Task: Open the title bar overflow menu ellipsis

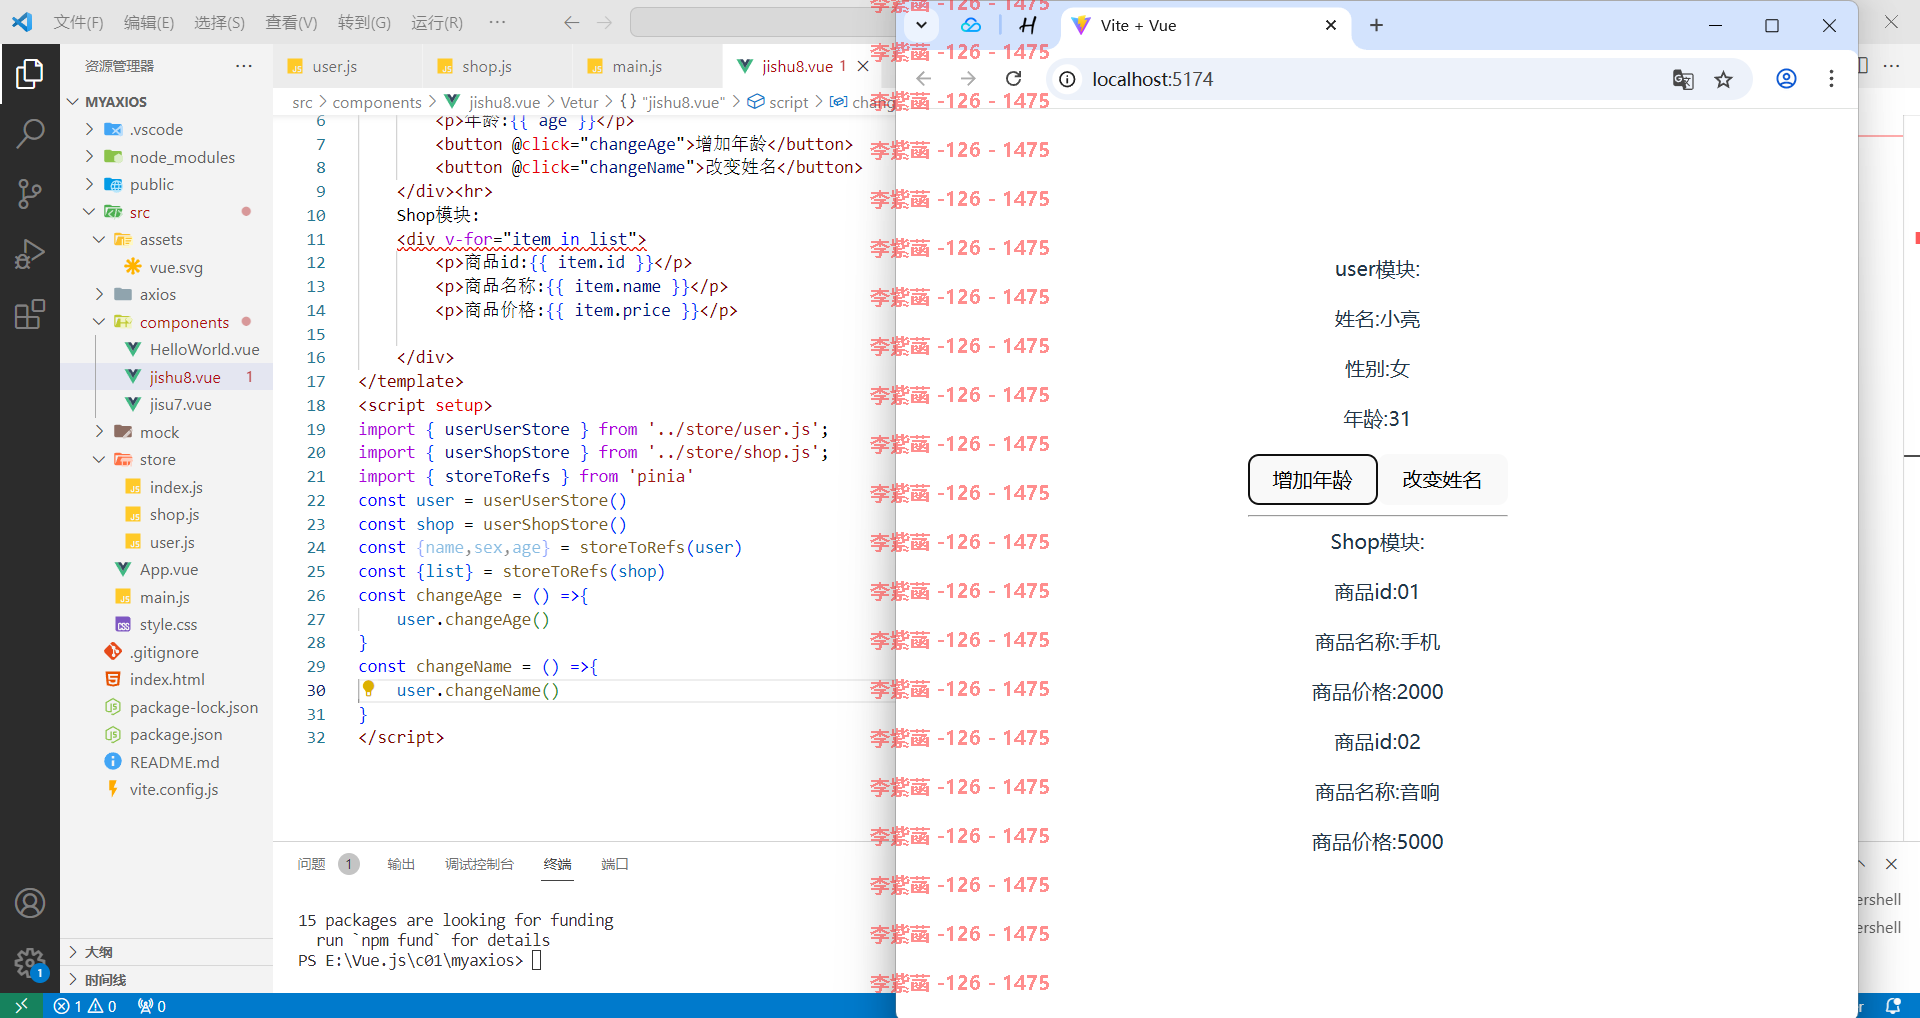Action: click(497, 22)
